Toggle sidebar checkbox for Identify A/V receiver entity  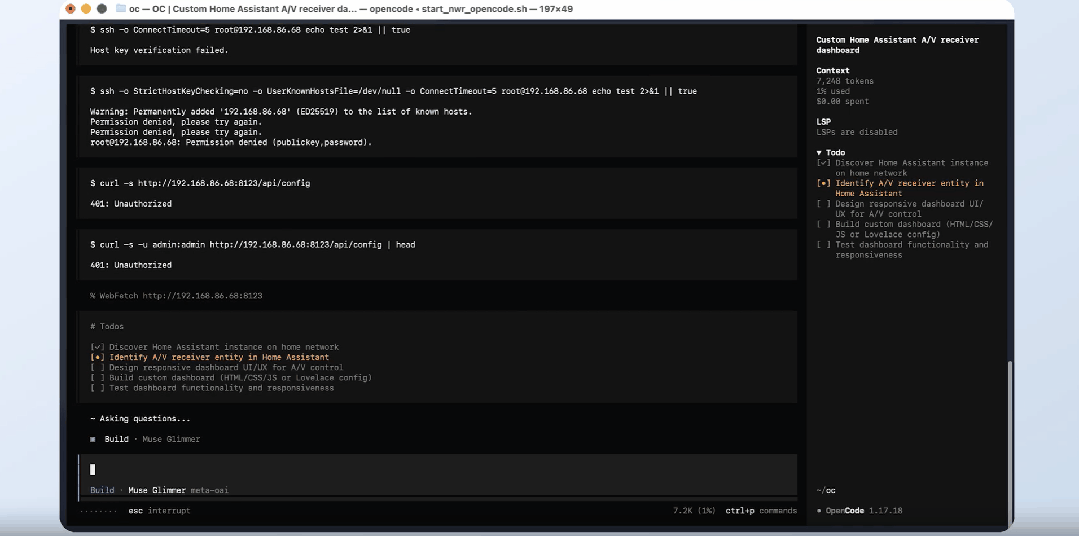(824, 183)
